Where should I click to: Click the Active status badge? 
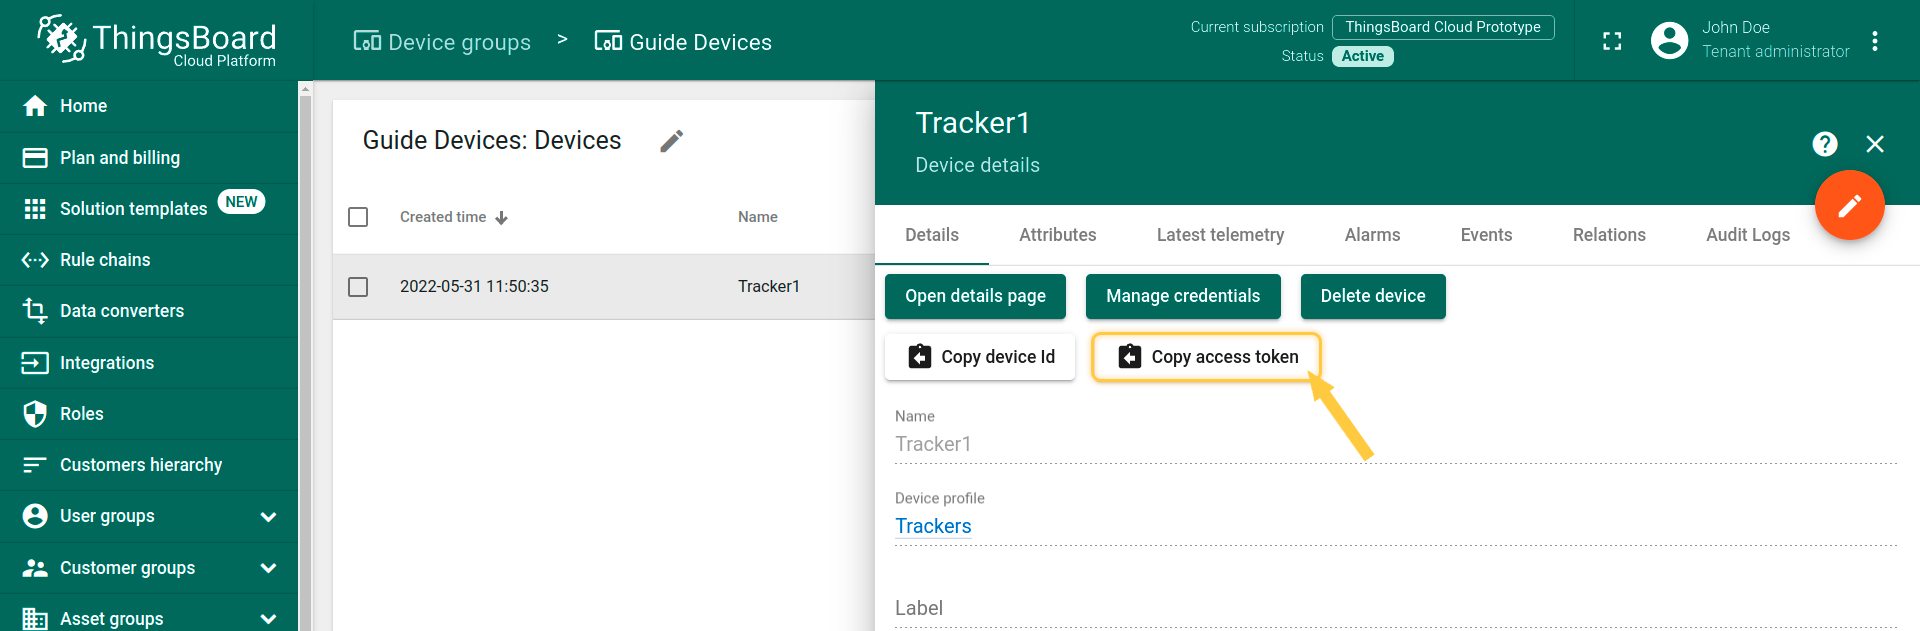1363,56
